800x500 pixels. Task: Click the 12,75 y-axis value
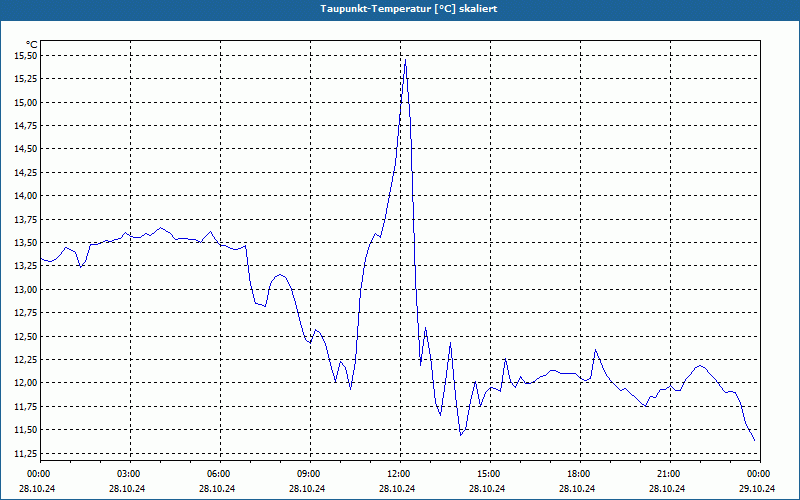point(25,313)
